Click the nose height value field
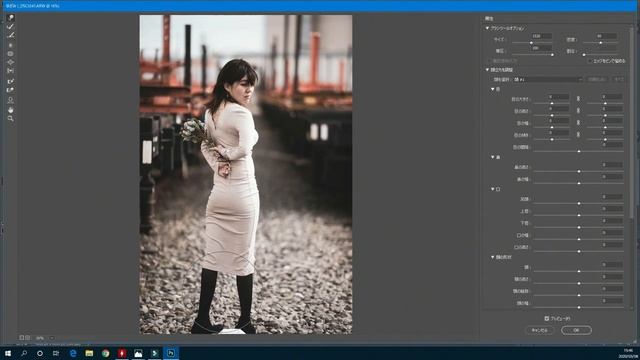The image size is (640, 360). pyautogui.click(x=612, y=165)
